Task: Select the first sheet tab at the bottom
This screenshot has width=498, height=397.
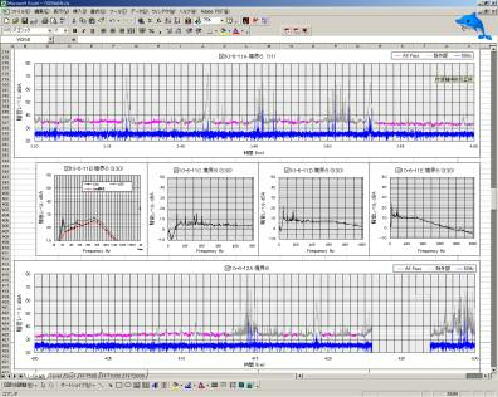Action: coord(36,376)
